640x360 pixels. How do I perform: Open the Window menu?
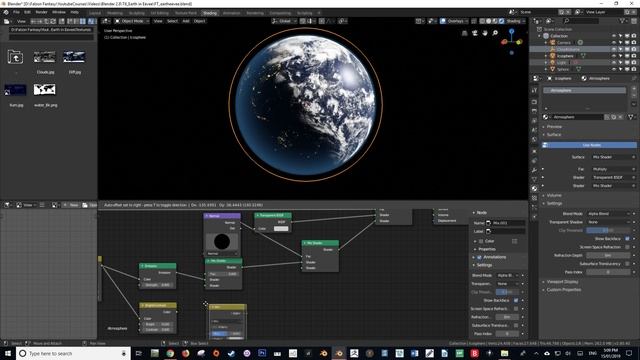(x=59, y=12)
